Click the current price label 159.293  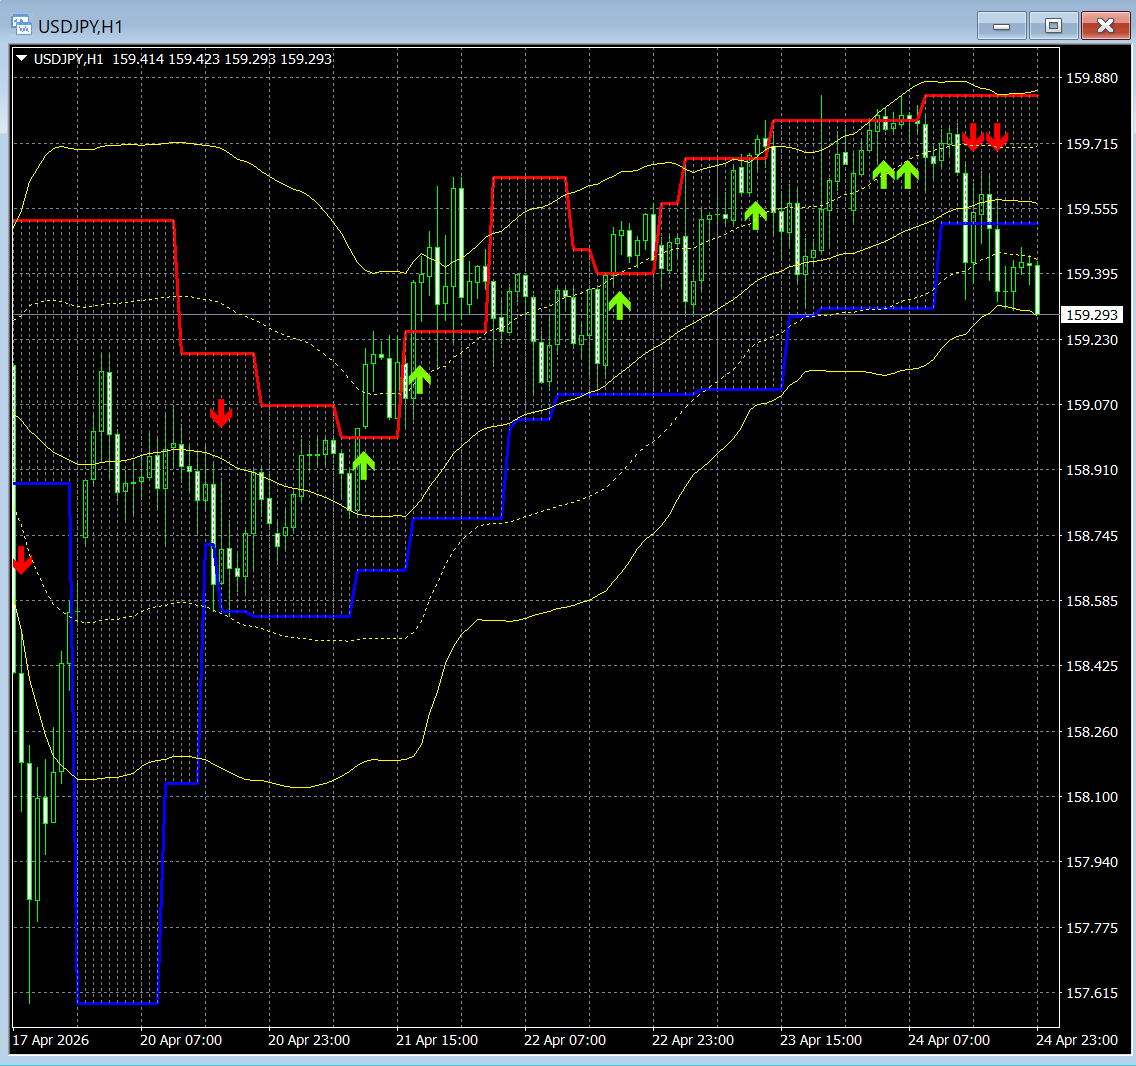(1091, 315)
